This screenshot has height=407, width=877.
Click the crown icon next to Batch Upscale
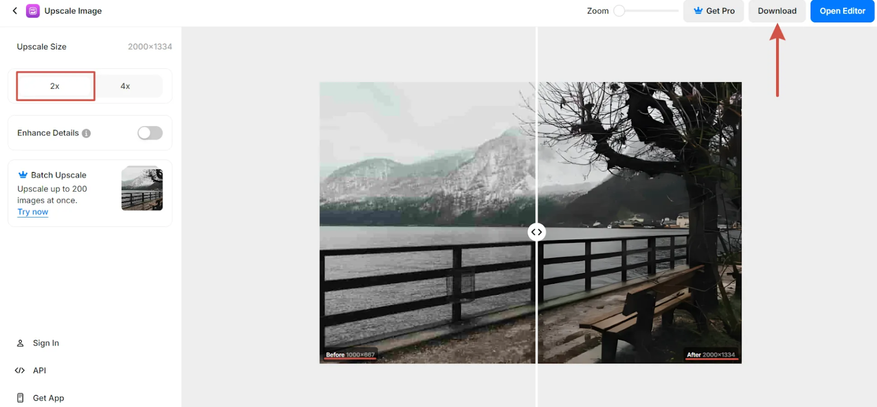23,175
